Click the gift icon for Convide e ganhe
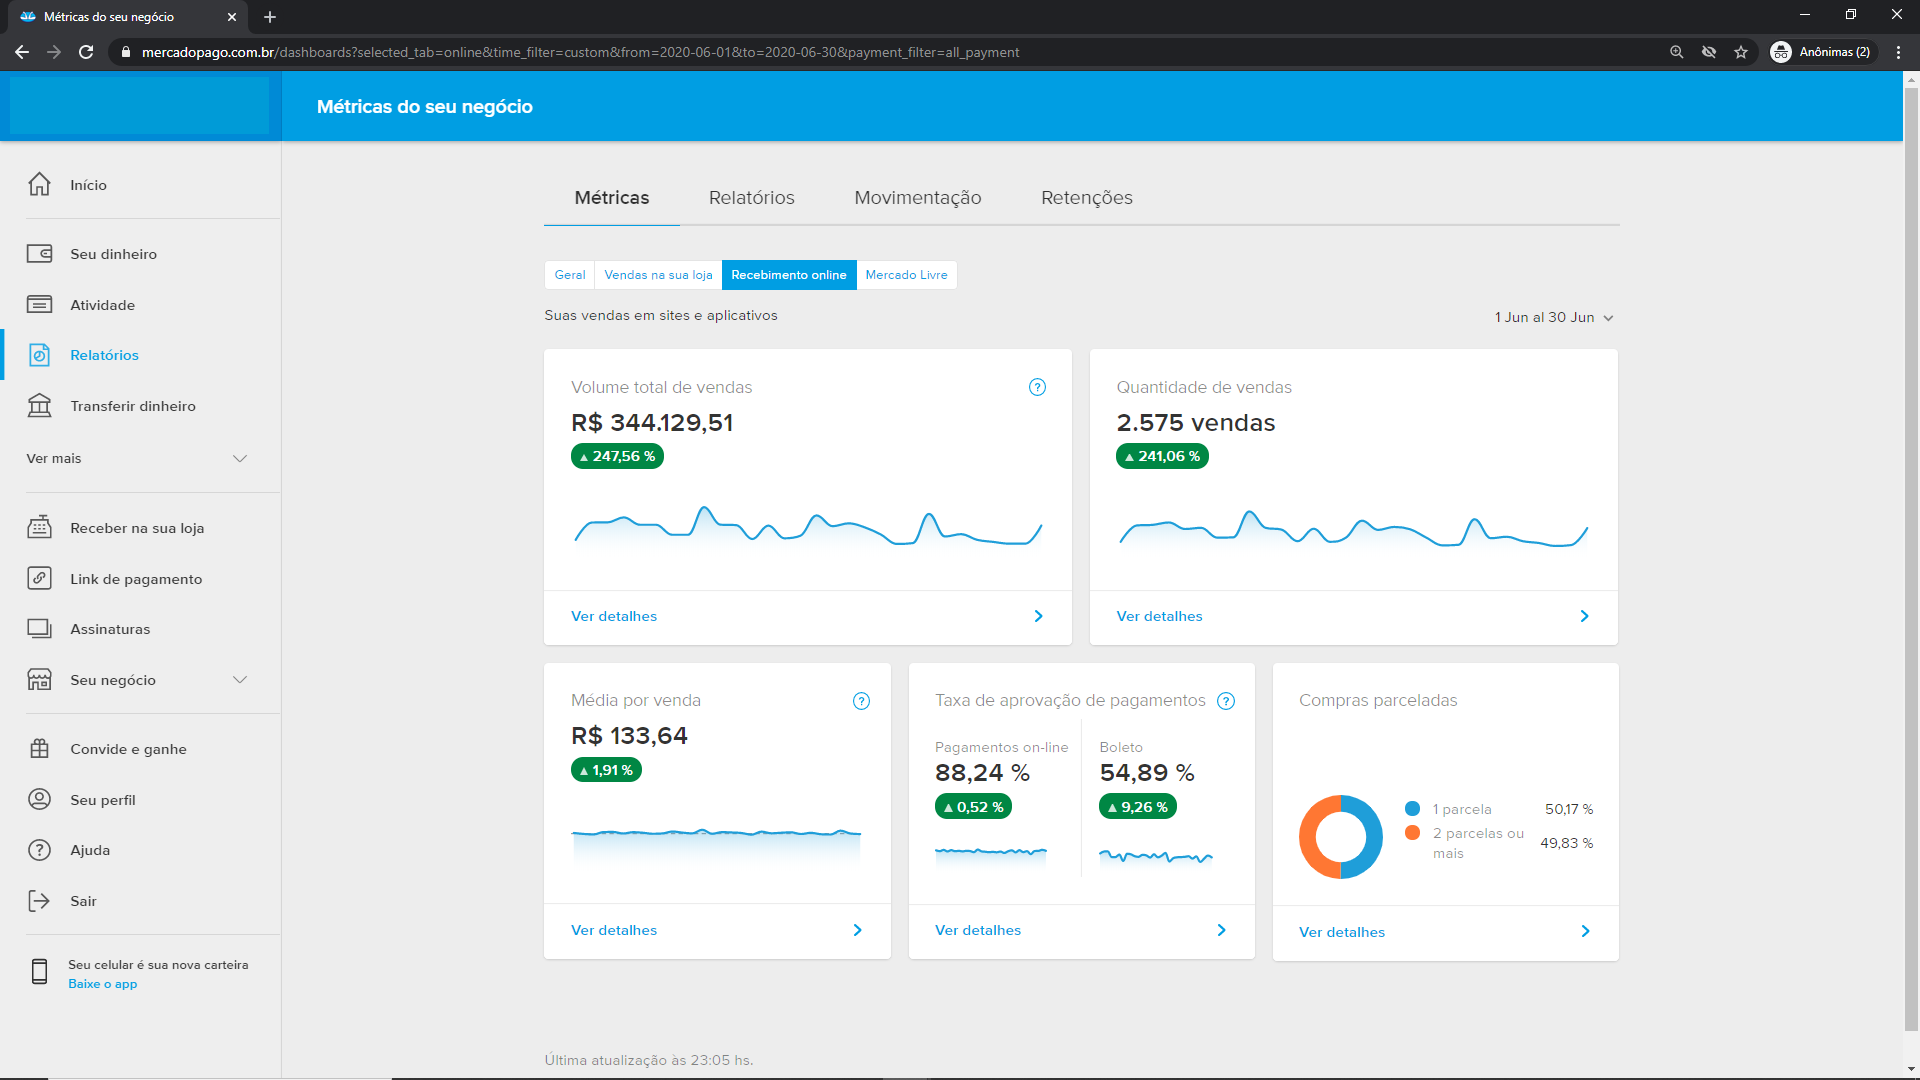Image resolution: width=1920 pixels, height=1080 pixels. (x=39, y=748)
